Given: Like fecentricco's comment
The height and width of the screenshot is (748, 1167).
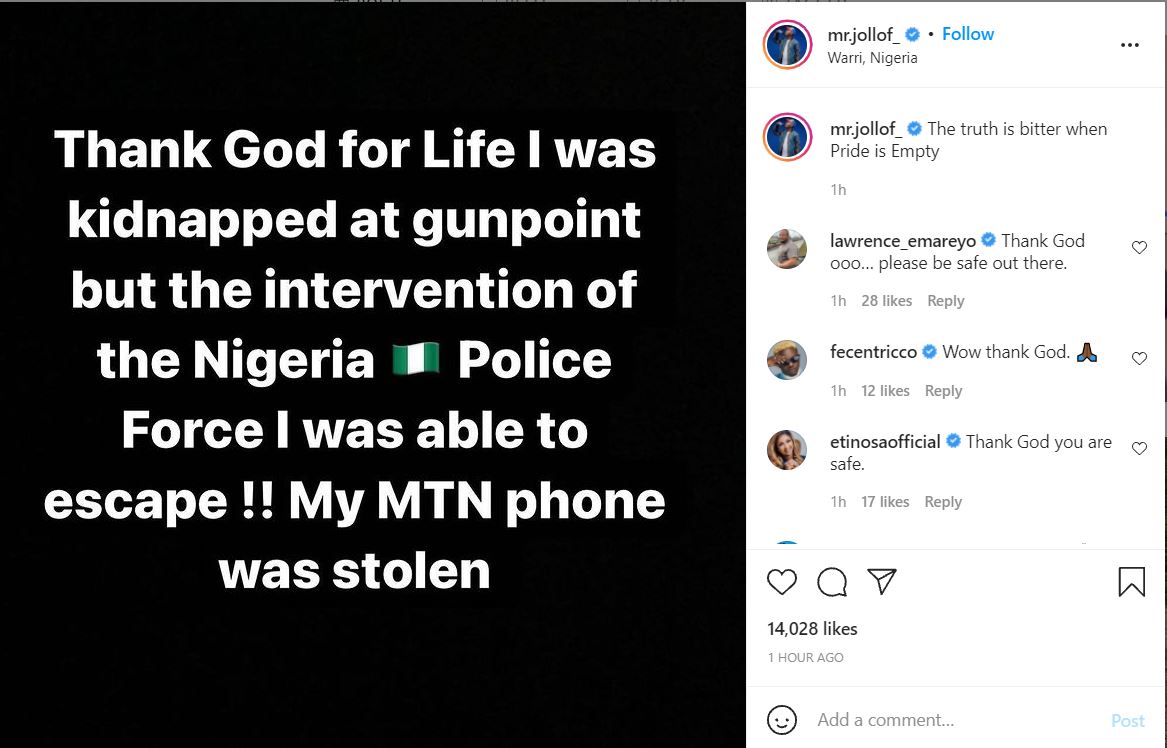Looking at the screenshot, I should (x=1139, y=358).
